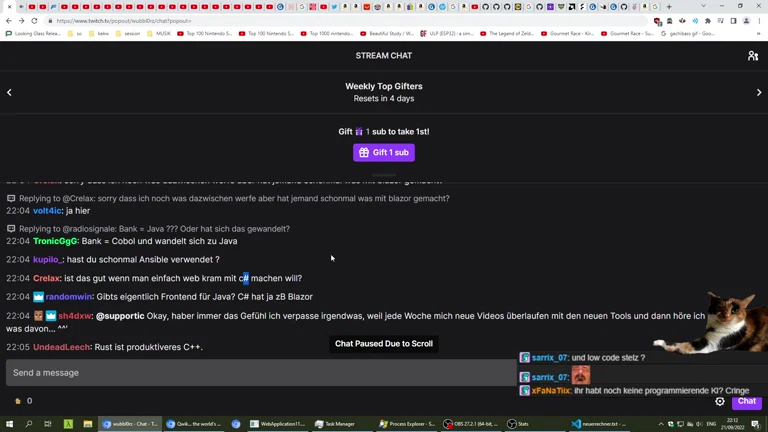Open volt4ic username in chat
Image resolution: width=768 pixels, height=432 pixels.
tap(48, 211)
